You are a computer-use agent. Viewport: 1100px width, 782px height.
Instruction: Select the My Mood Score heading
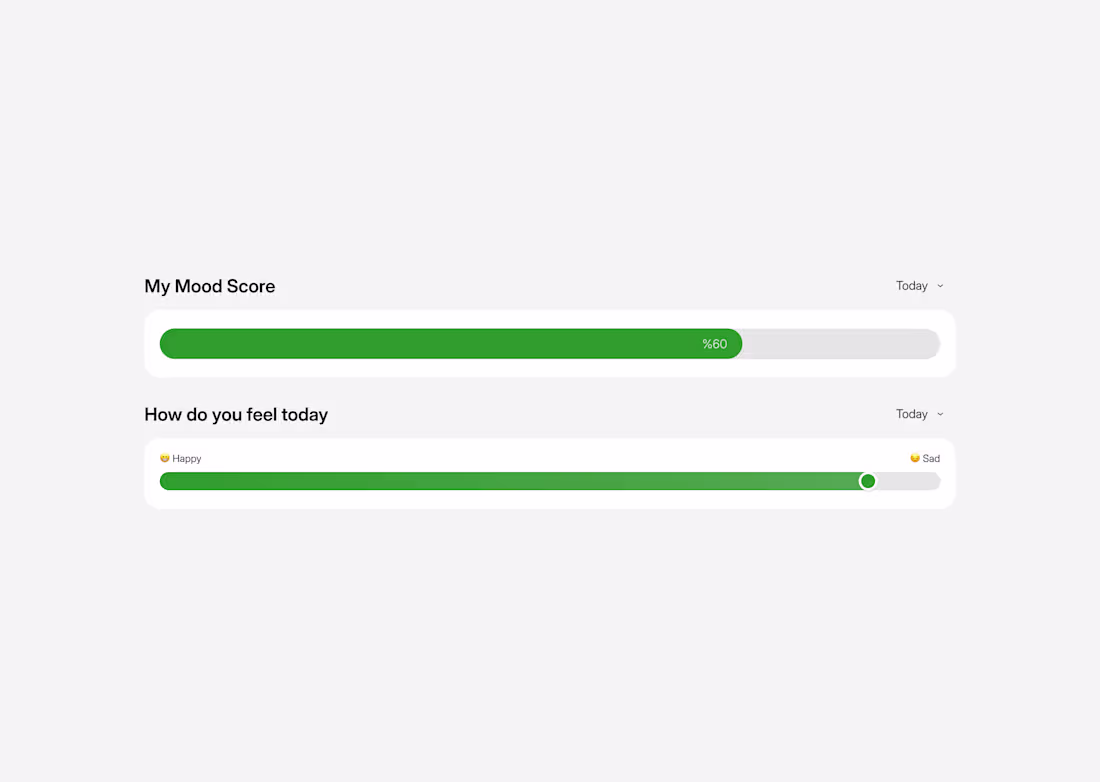[209, 286]
